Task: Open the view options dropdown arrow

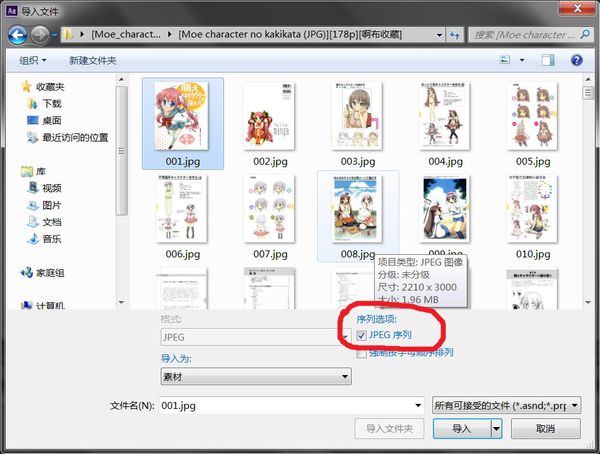Action: click(x=522, y=60)
